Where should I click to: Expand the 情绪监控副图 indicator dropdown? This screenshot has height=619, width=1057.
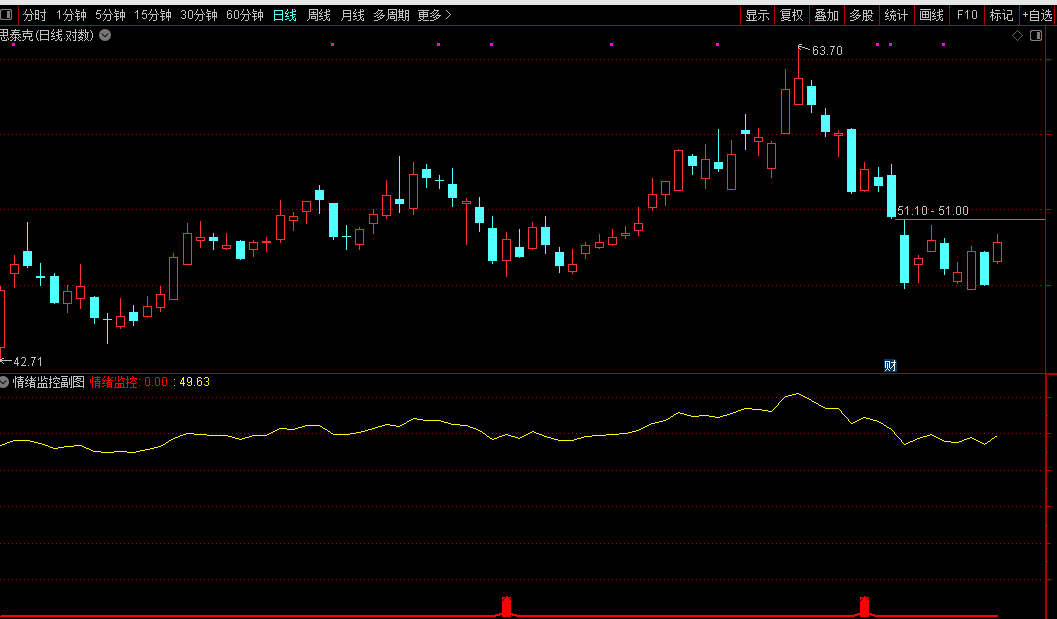coord(4,382)
